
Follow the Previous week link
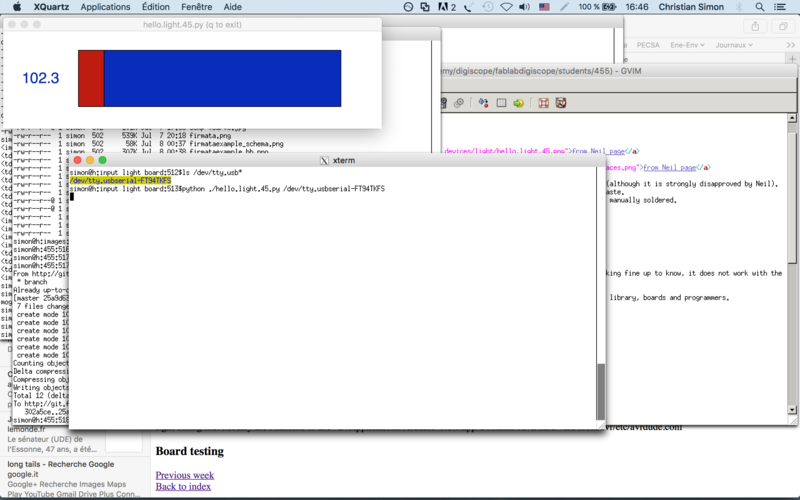[x=185, y=475]
